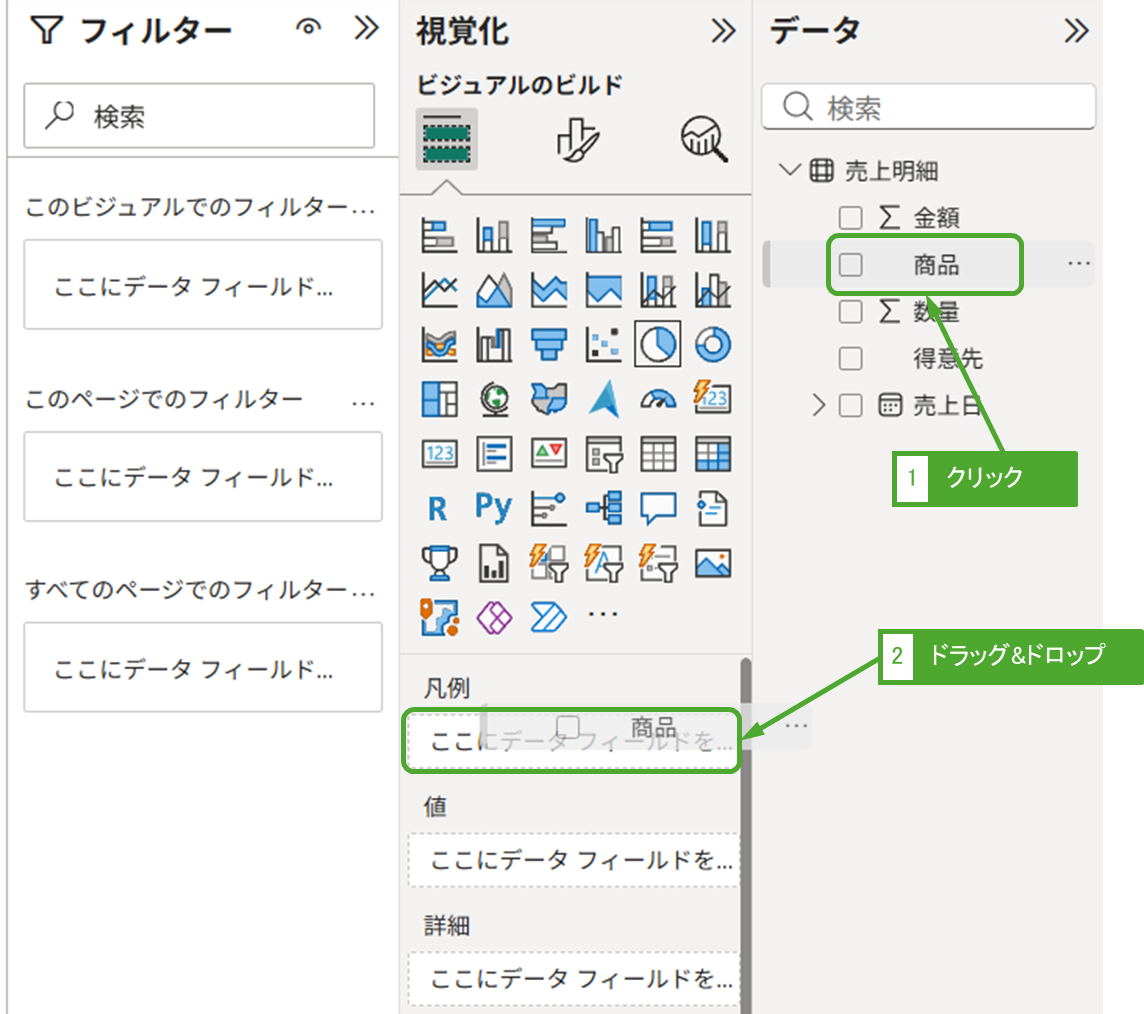Choose the funnel chart visual
This screenshot has width=1144, height=1014.
coord(548,345)
